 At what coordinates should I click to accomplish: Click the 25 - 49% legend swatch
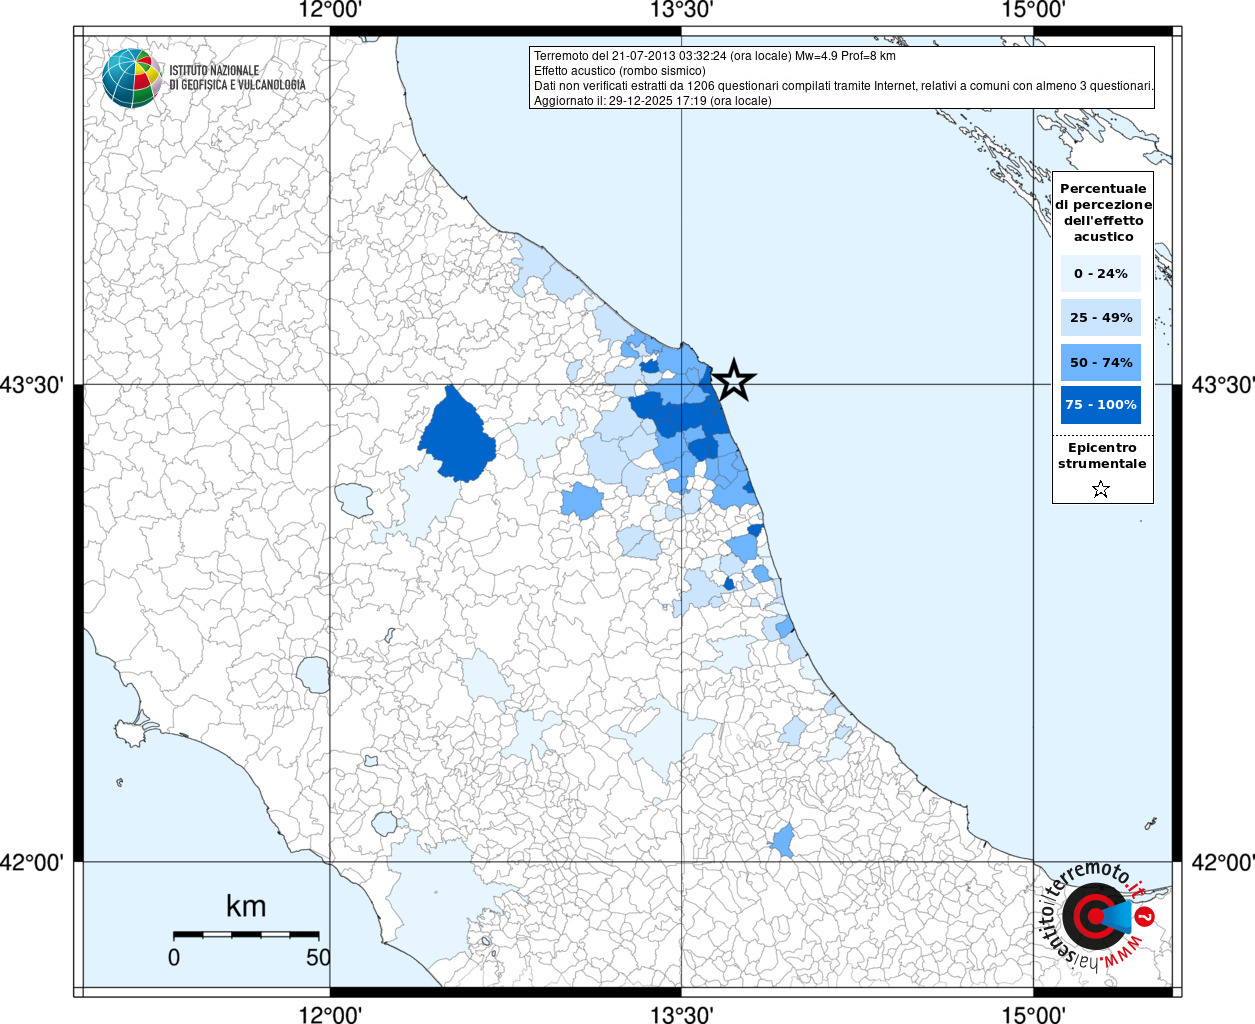coord(1101,318)
